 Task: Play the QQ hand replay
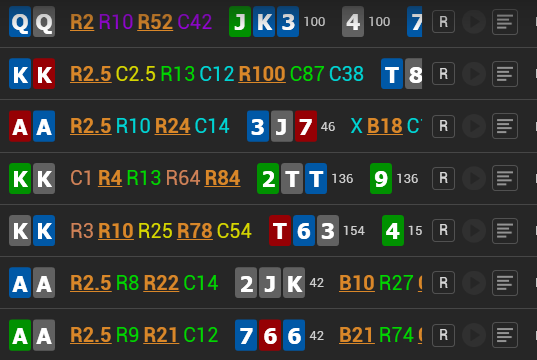(474, 22)
